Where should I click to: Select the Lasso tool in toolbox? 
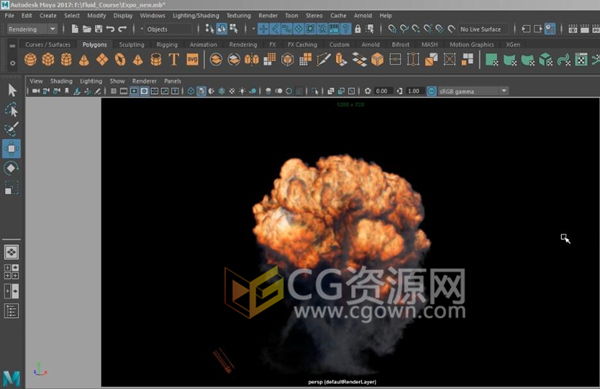[11, 110]
